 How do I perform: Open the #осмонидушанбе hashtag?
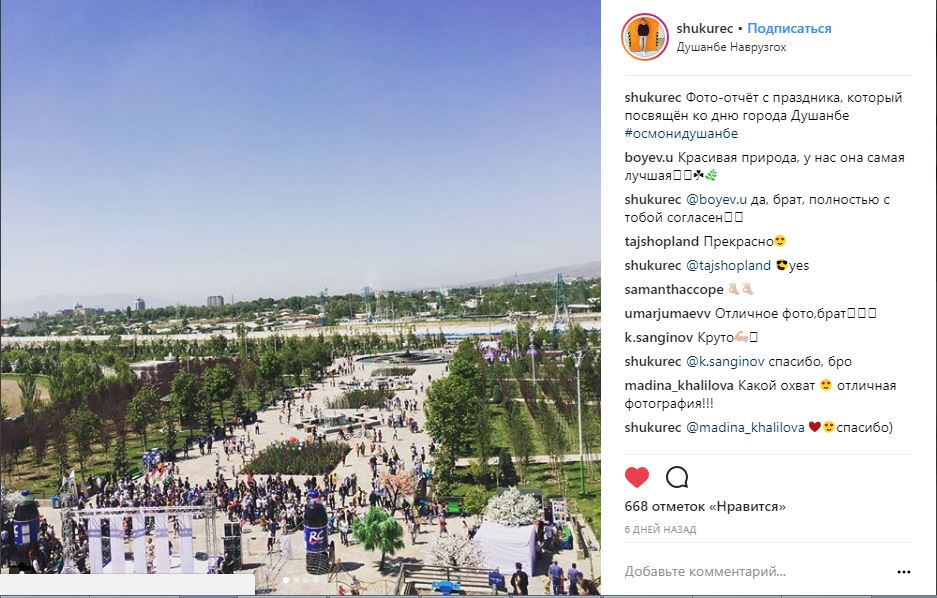coord(681,134)
